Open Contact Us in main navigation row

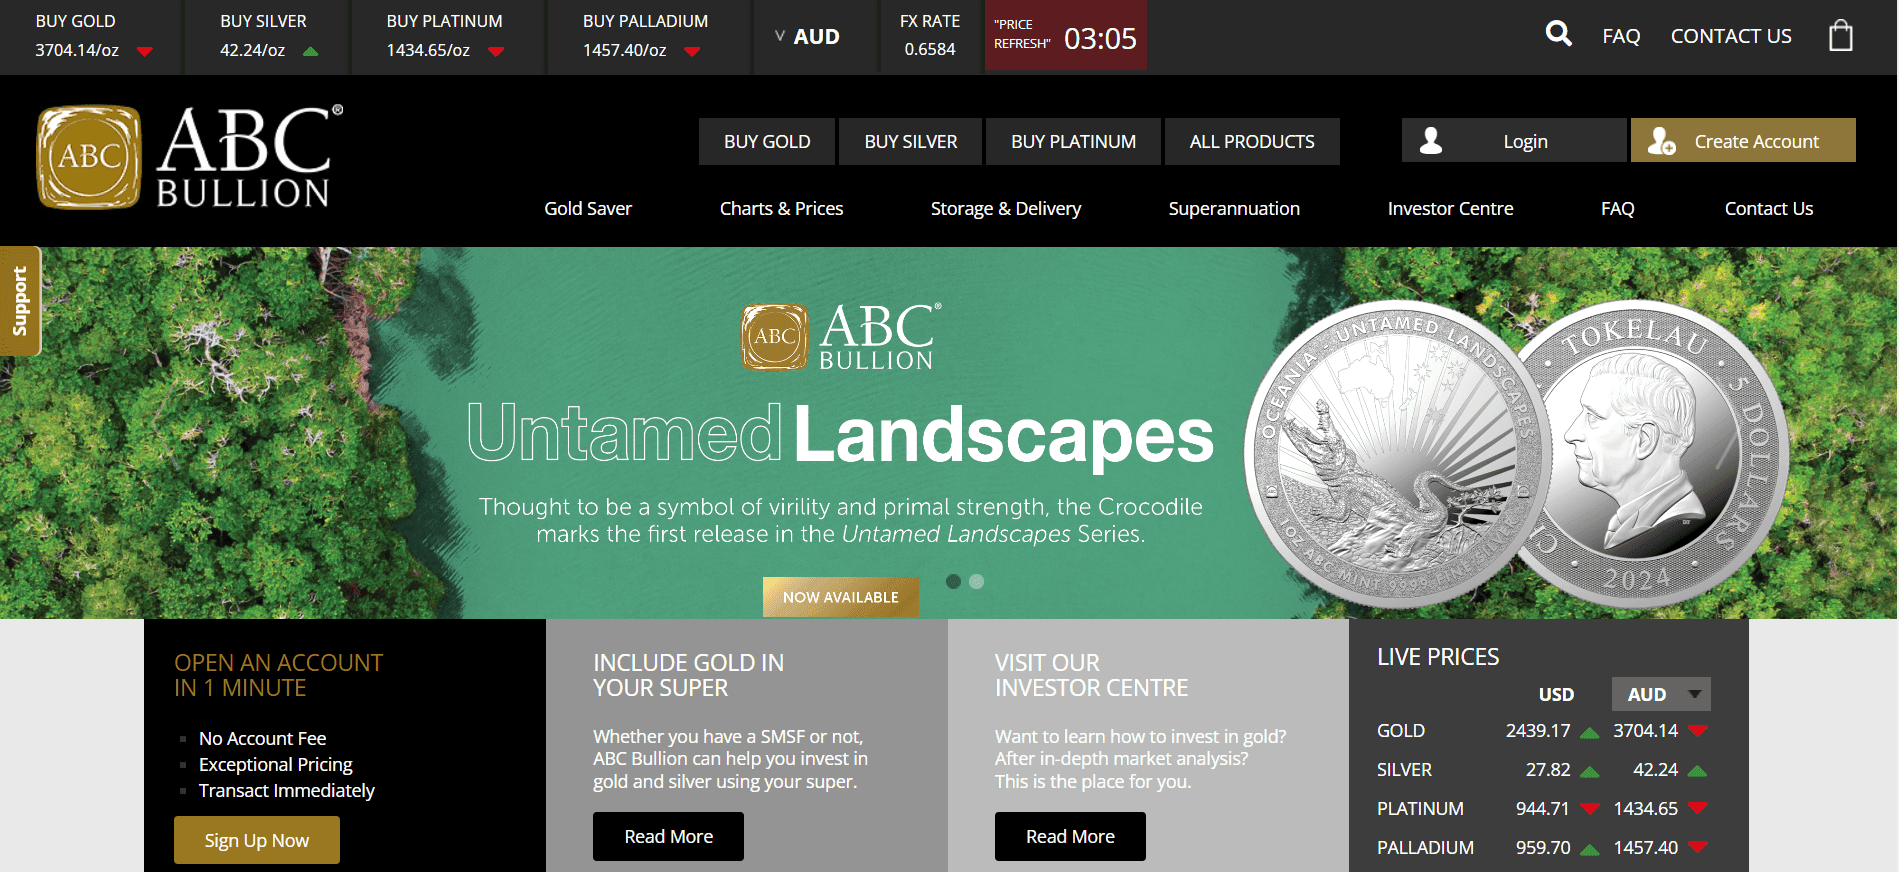pyautogui.click(x=1768, y=208)
